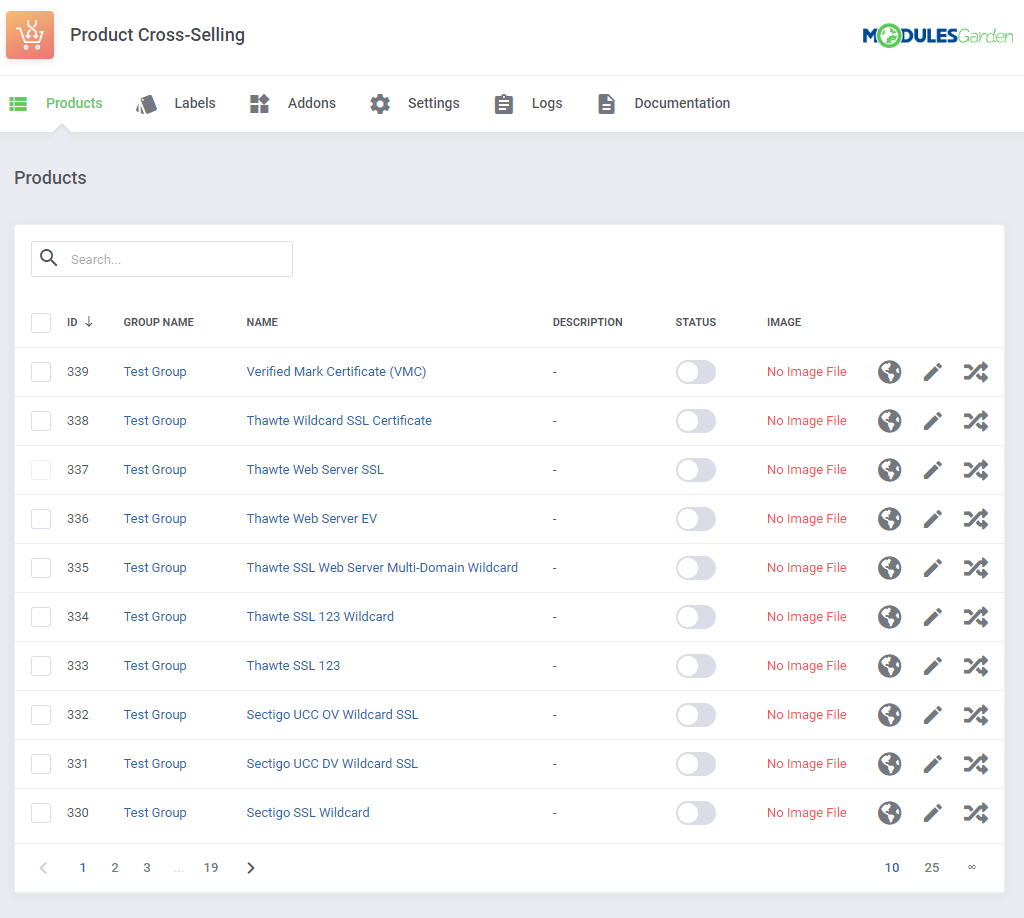The image size is (1024, 918).
Task: Go to previous page with left chevron
Action: click(43, 868)
